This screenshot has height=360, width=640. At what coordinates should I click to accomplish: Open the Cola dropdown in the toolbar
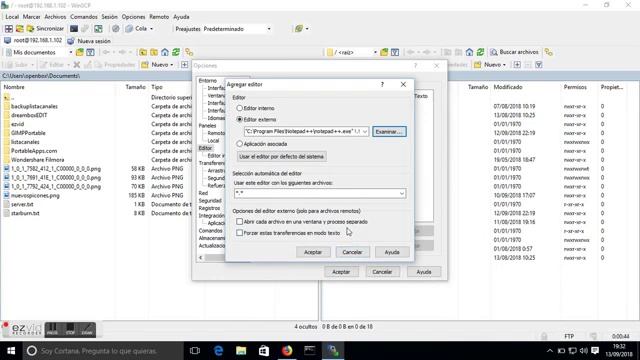point(151,29)
